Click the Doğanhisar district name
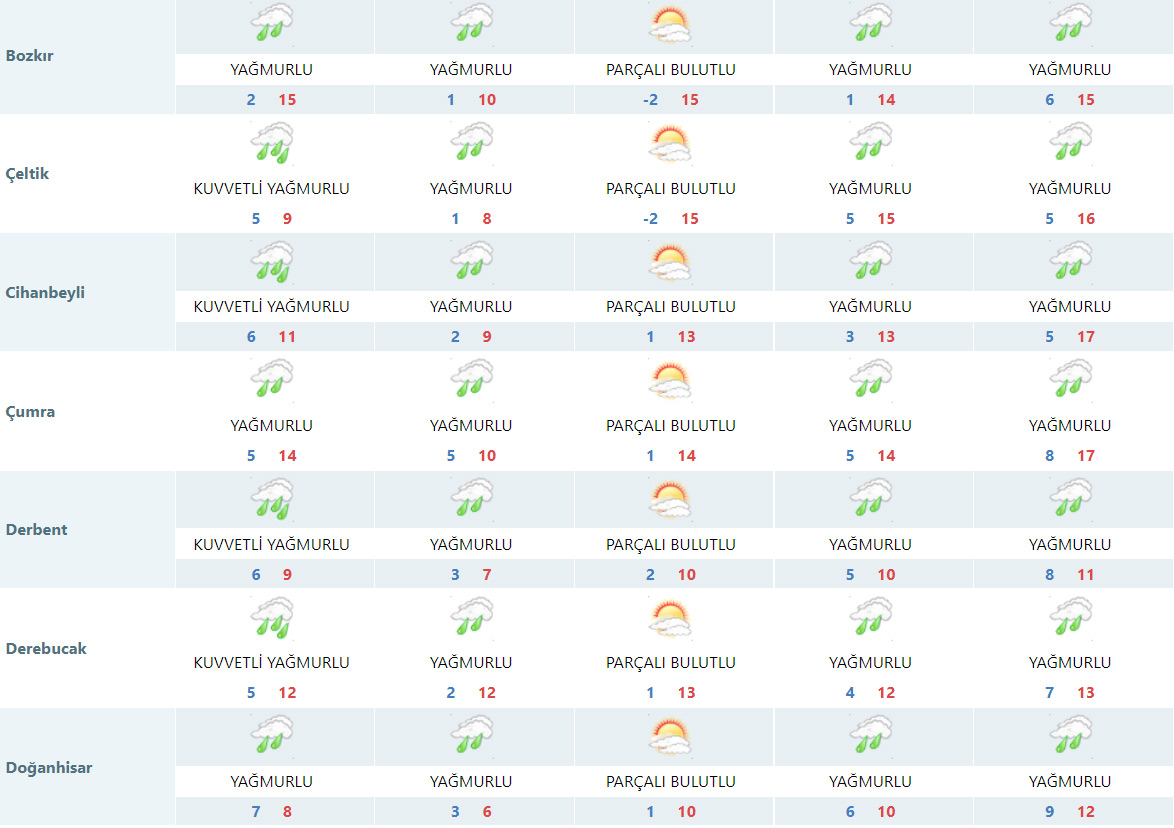The image size is (1174, 828). 49,768
